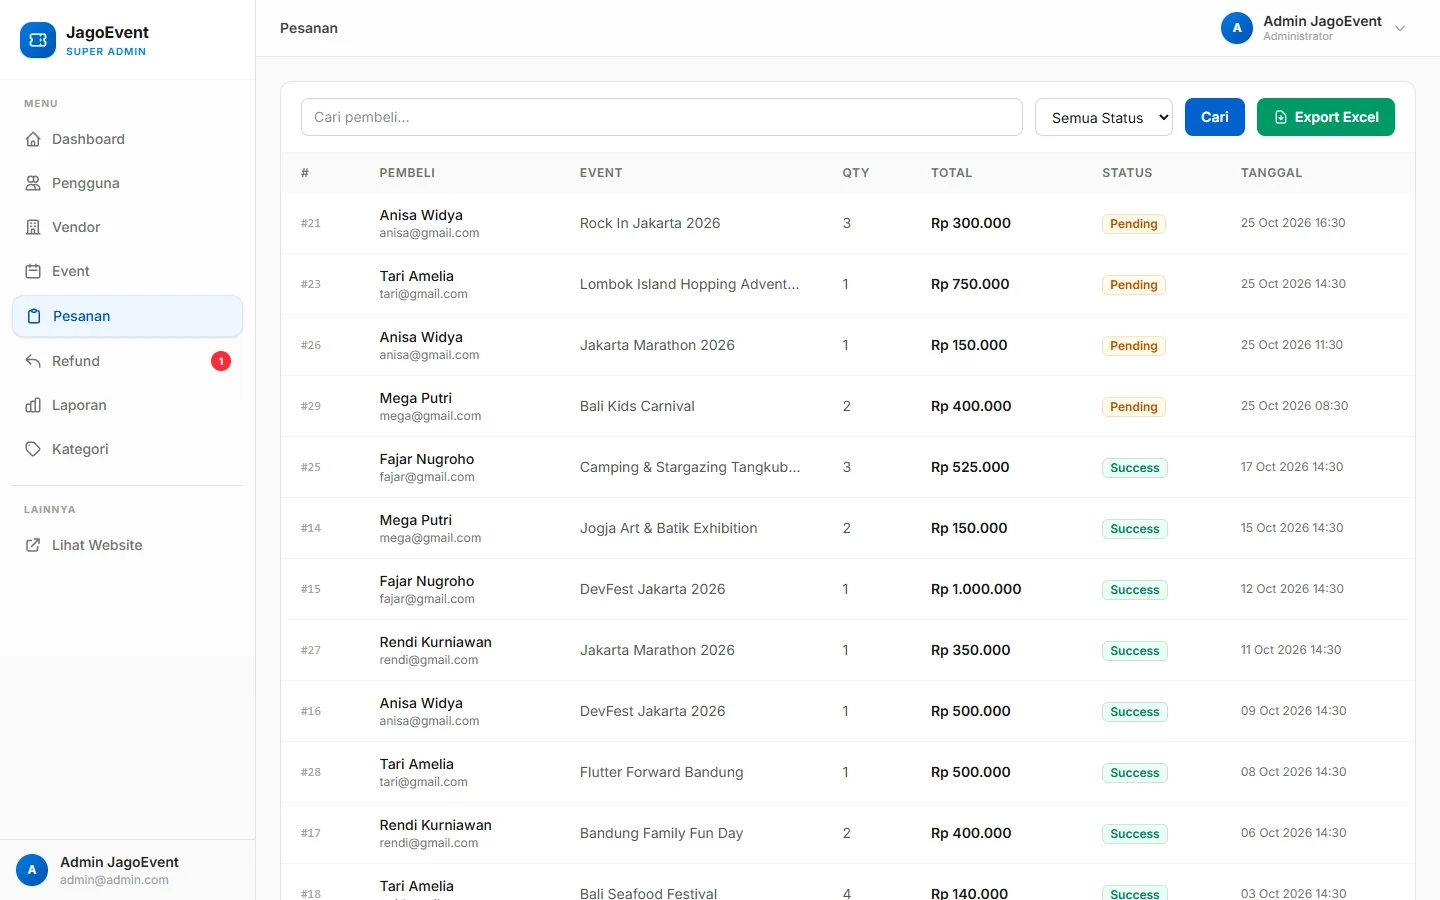Open the Lihat Website link
Viewport: 1440px width, 900px height.
click(127, 545)
